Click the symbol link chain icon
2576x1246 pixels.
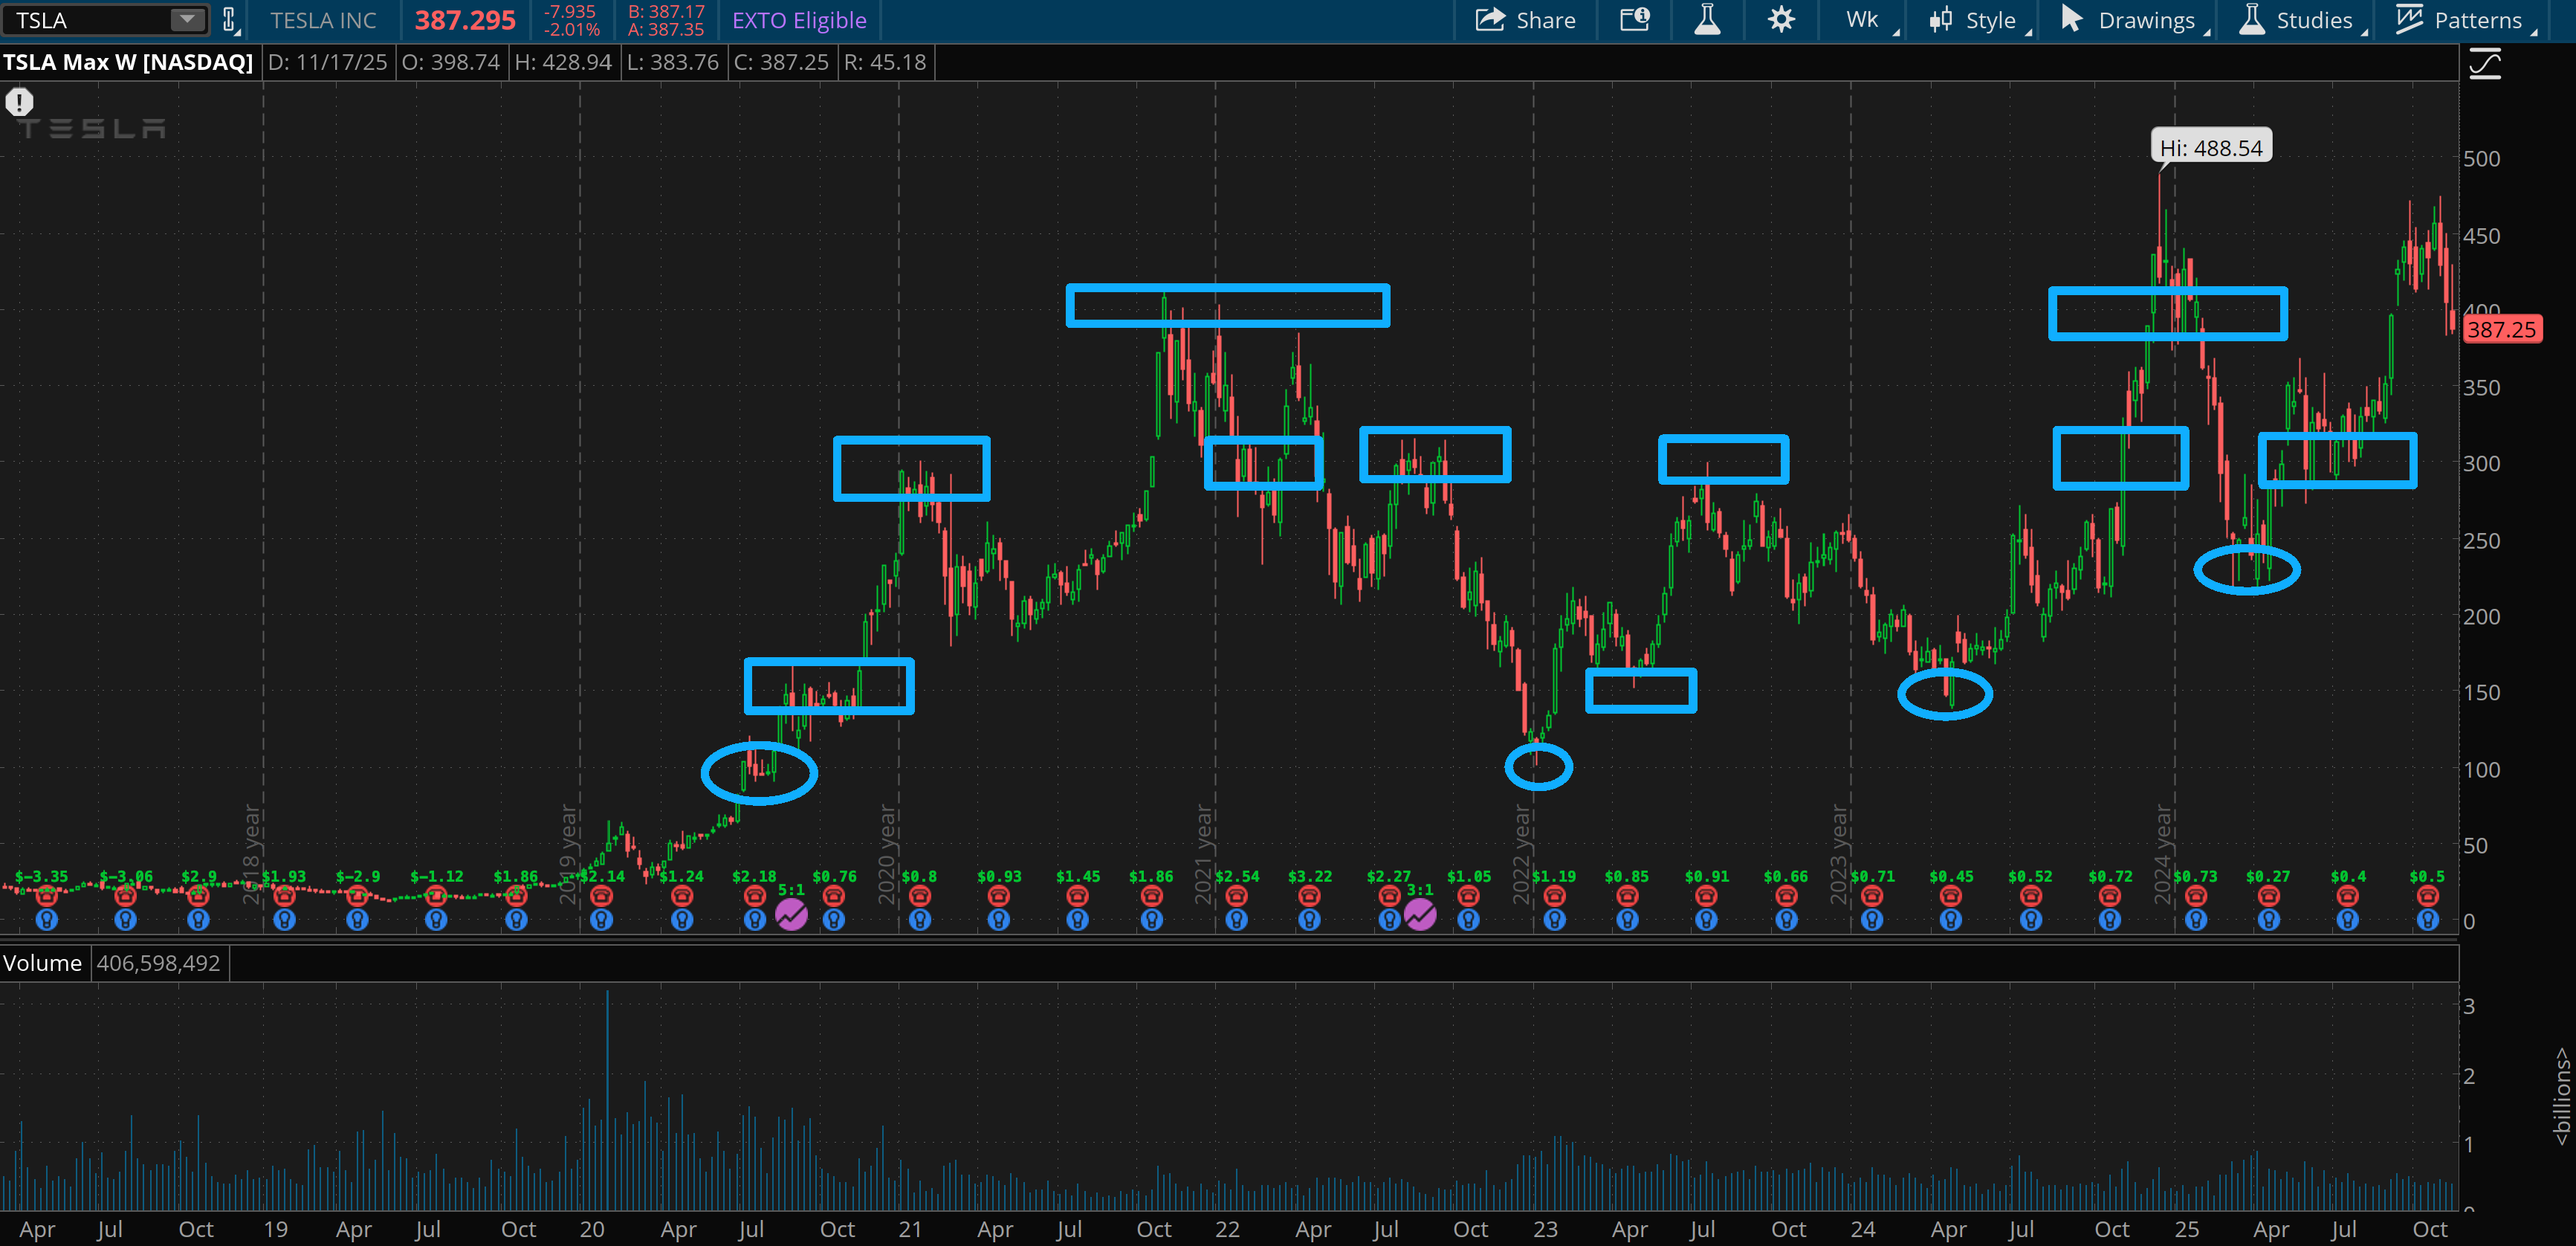pos(229,20)
